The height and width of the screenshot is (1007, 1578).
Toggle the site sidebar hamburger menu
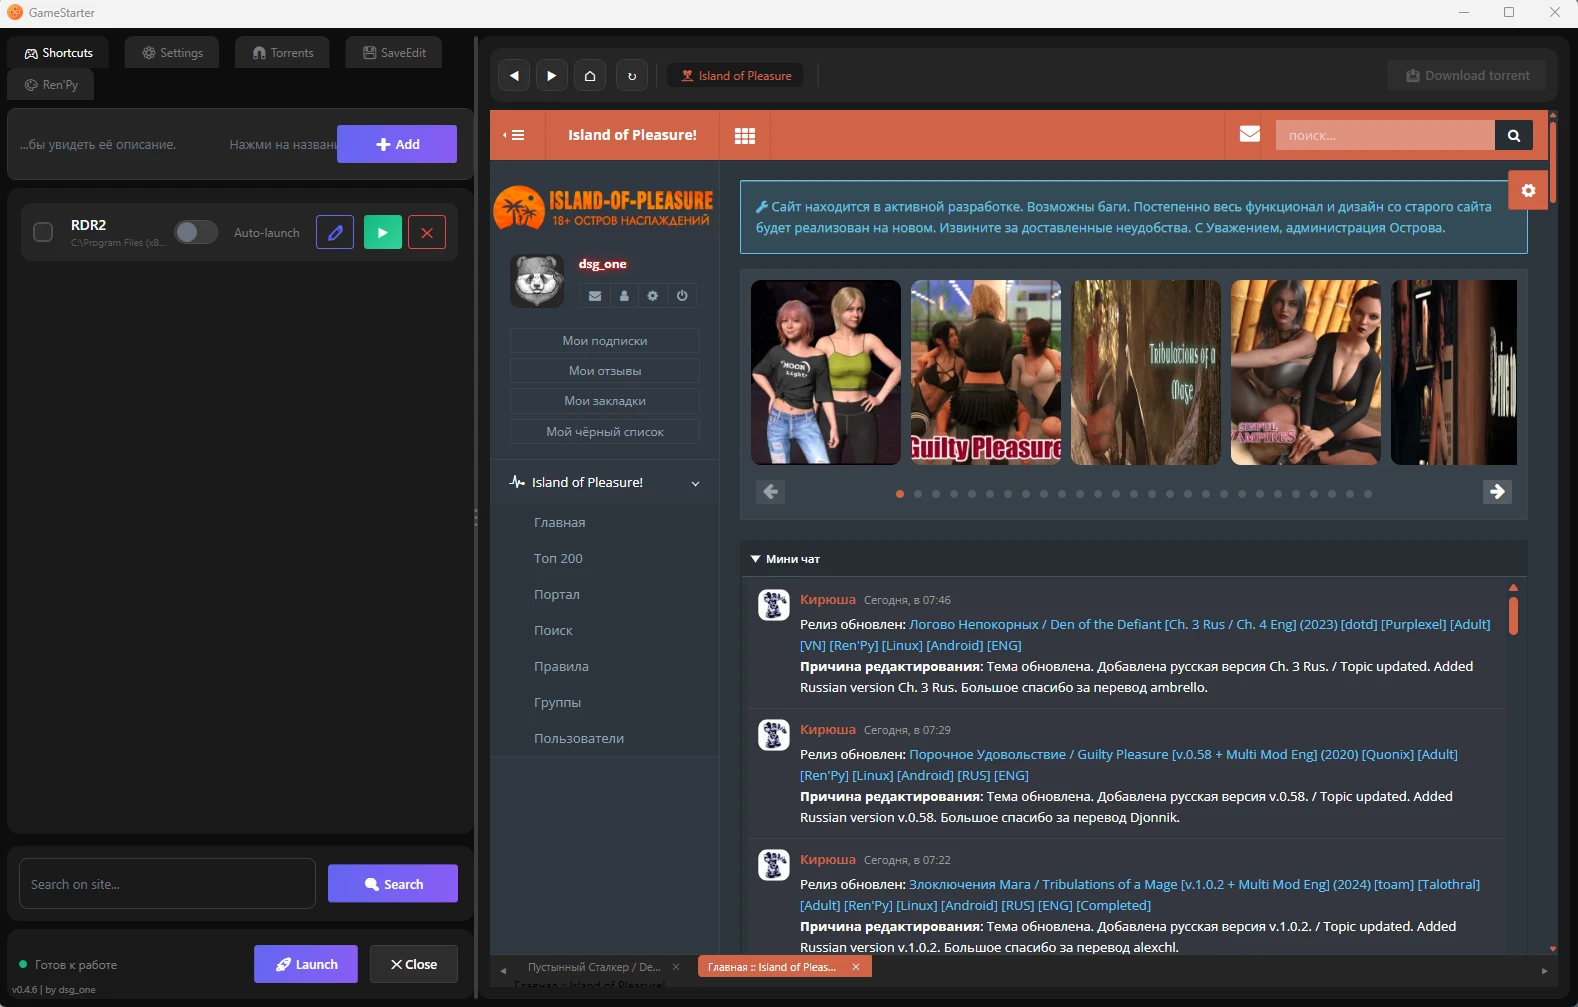(516, 135)
